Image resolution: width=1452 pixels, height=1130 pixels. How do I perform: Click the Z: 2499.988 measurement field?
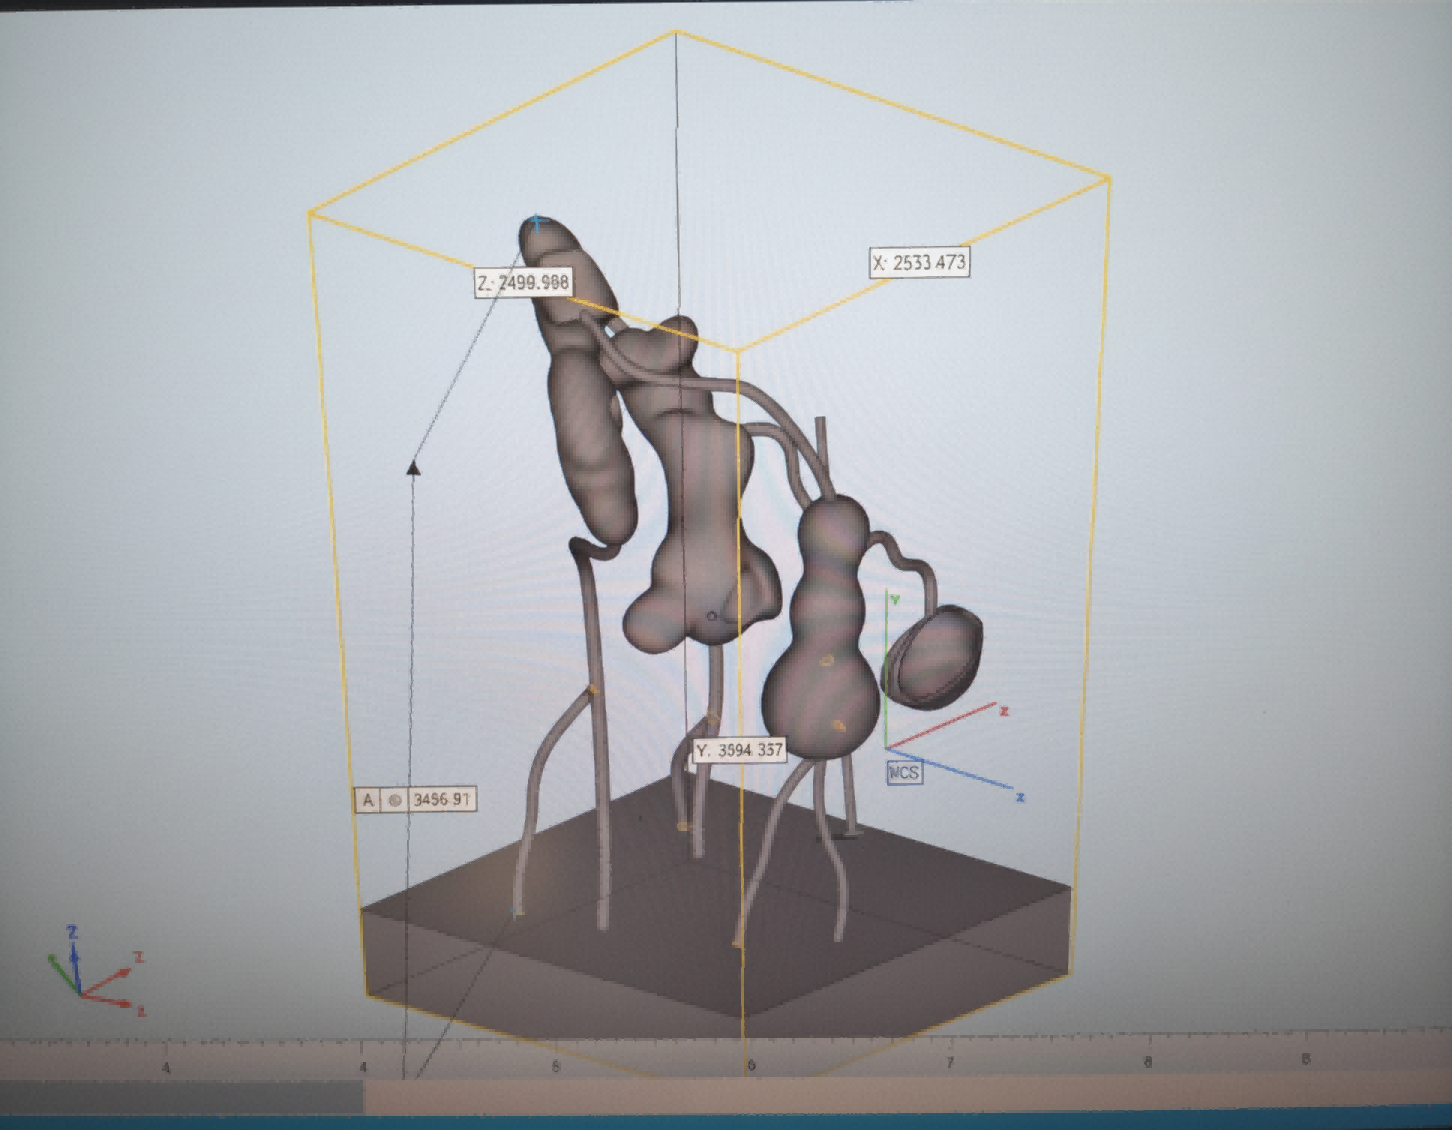click(x=523, y=283)
